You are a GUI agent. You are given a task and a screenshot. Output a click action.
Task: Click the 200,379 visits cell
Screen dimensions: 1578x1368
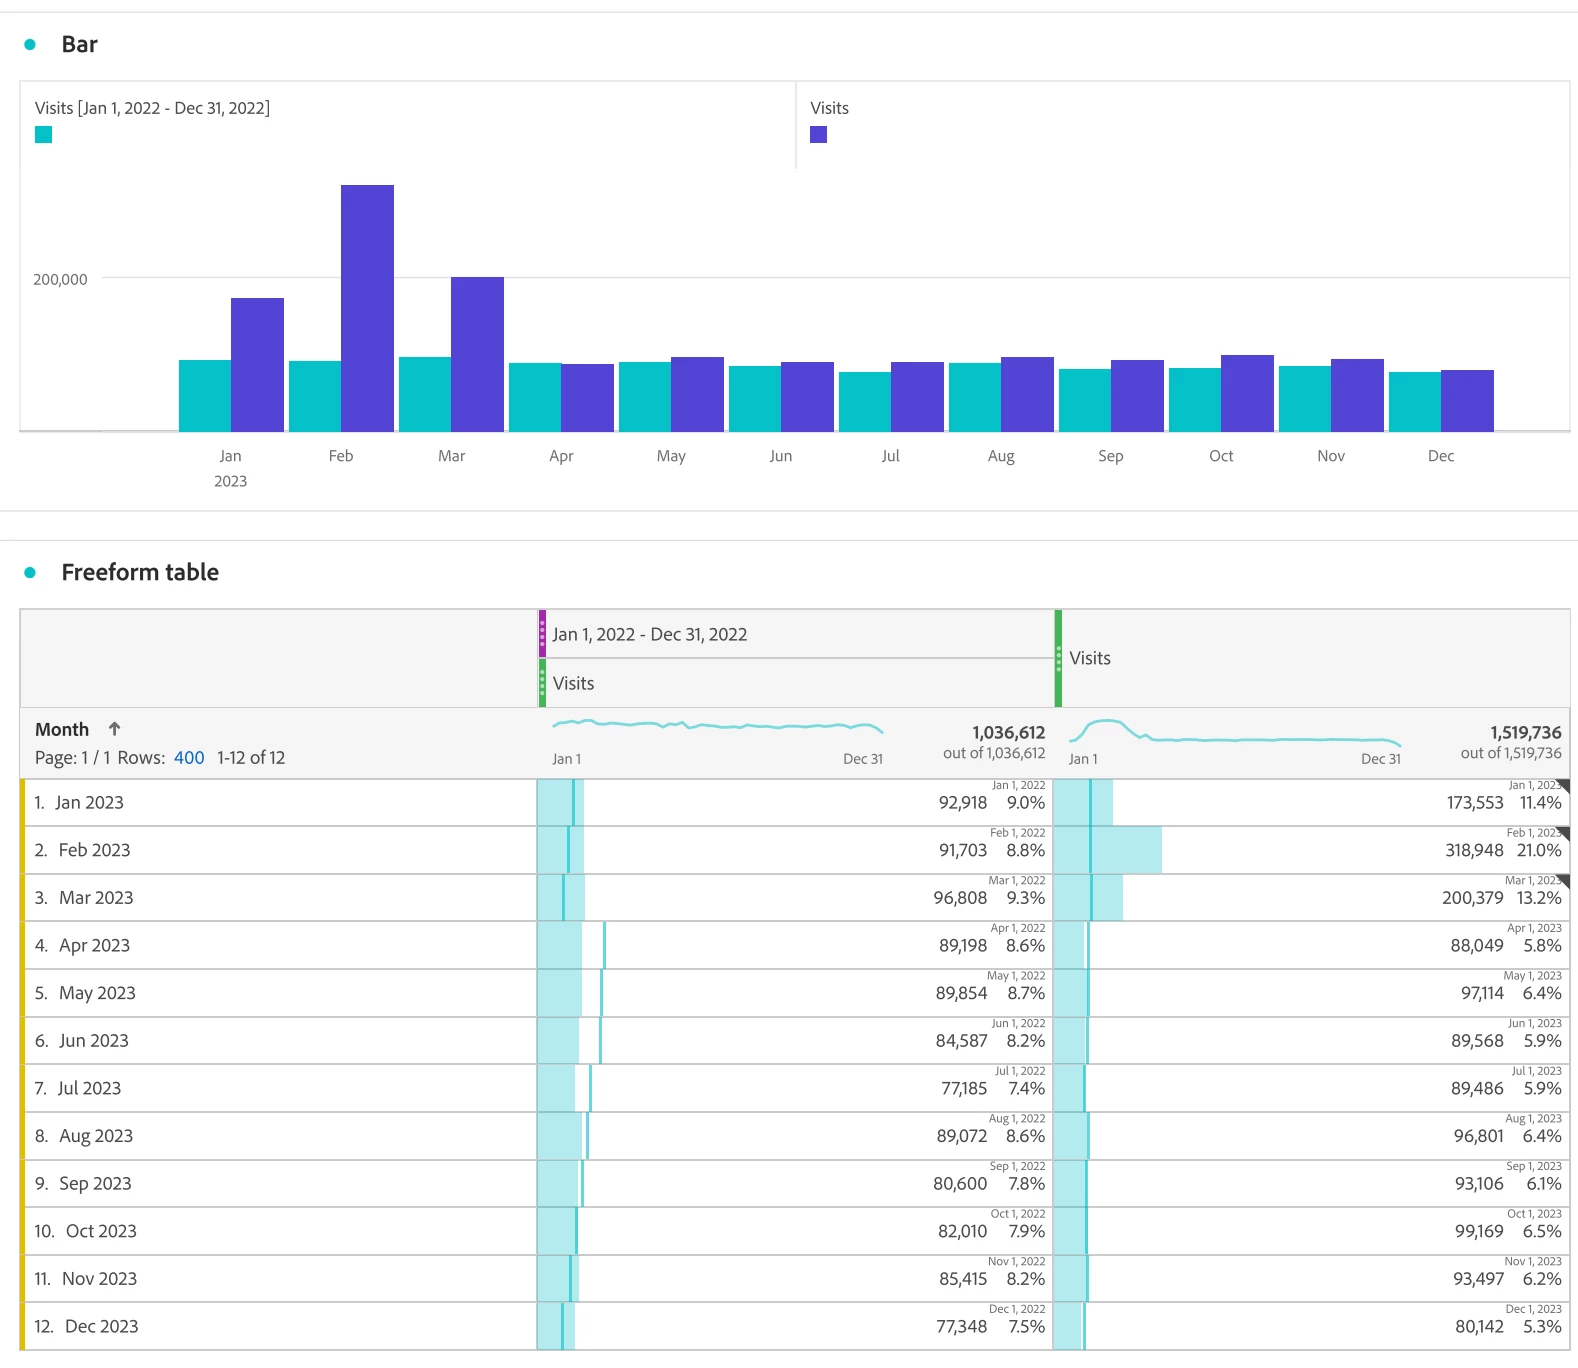click(1312, 898)
